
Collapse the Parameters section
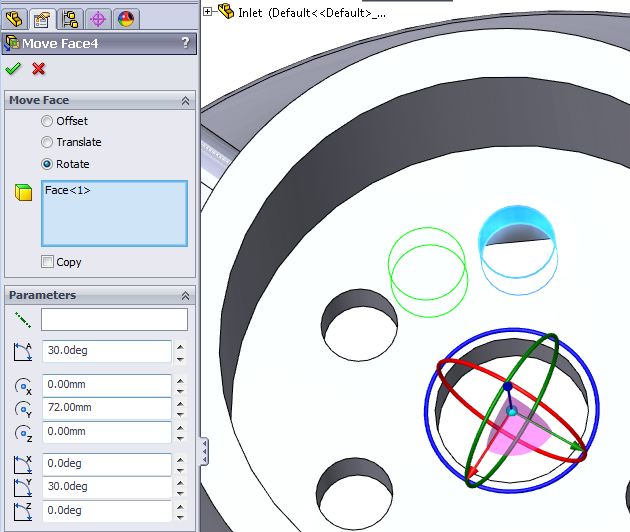point(185,296)
